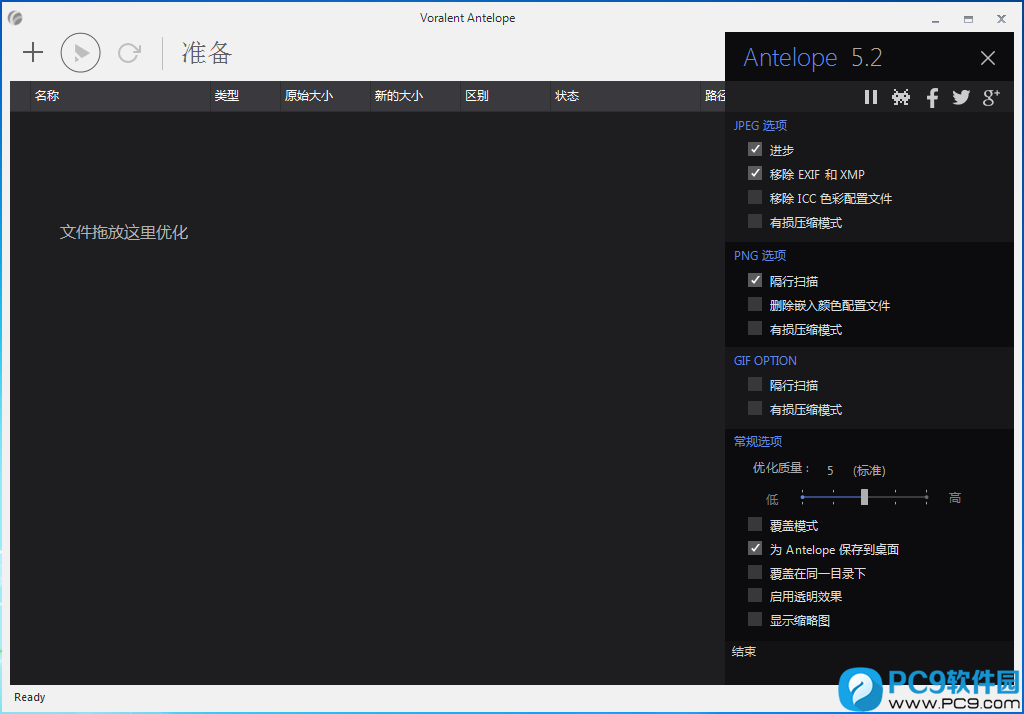Image resolution: width=1024 pixels, height=714 pixels.
Task: Open the Google Plus icon
Action: click(x=991, y=97)
